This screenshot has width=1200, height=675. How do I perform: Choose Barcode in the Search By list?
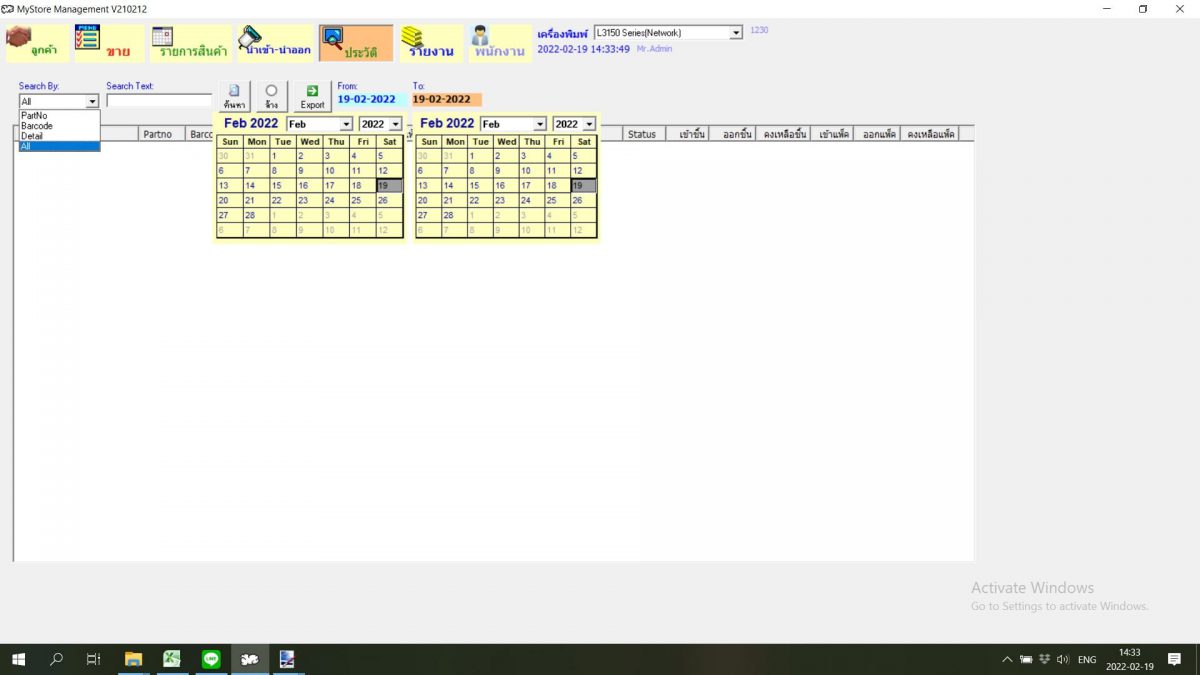pos(59,126)
